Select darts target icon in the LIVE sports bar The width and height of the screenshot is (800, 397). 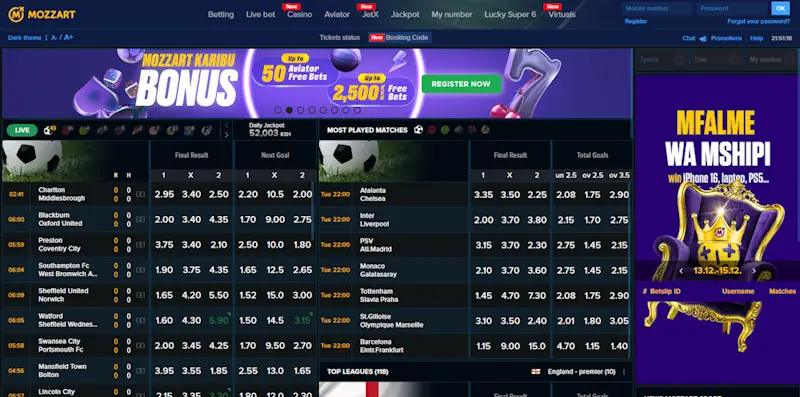click(154, 131)
